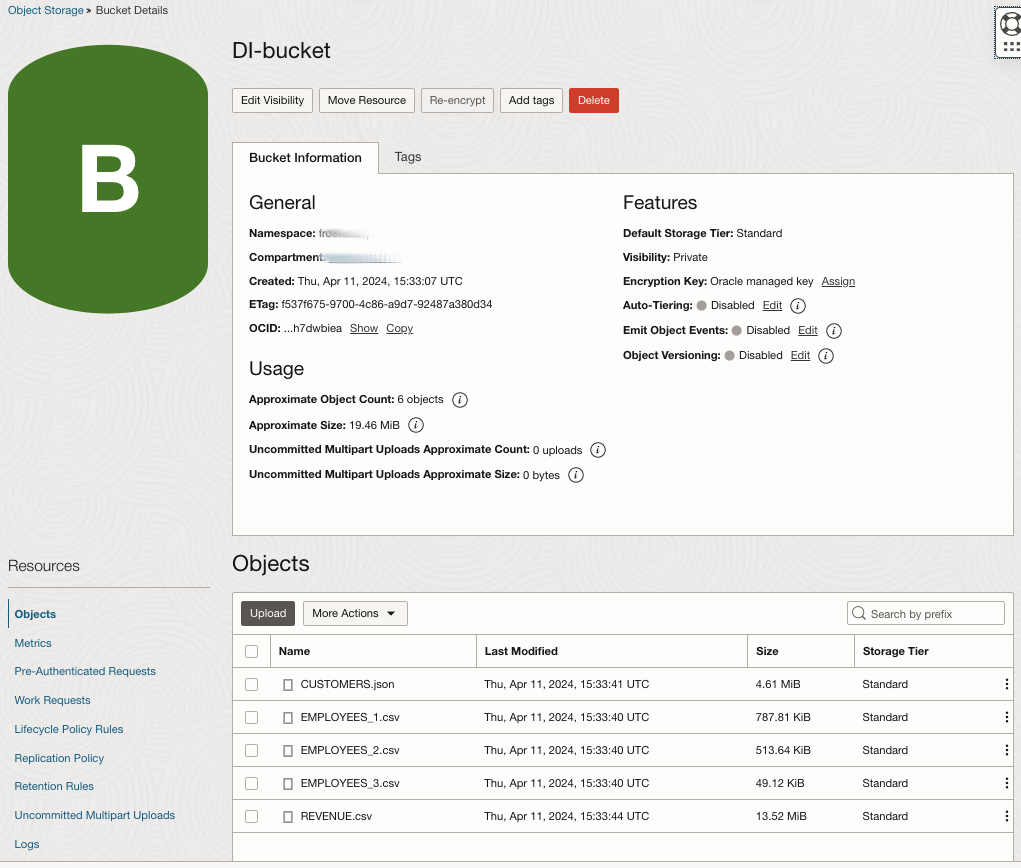Click info icon beside Approximate Size

415,425
